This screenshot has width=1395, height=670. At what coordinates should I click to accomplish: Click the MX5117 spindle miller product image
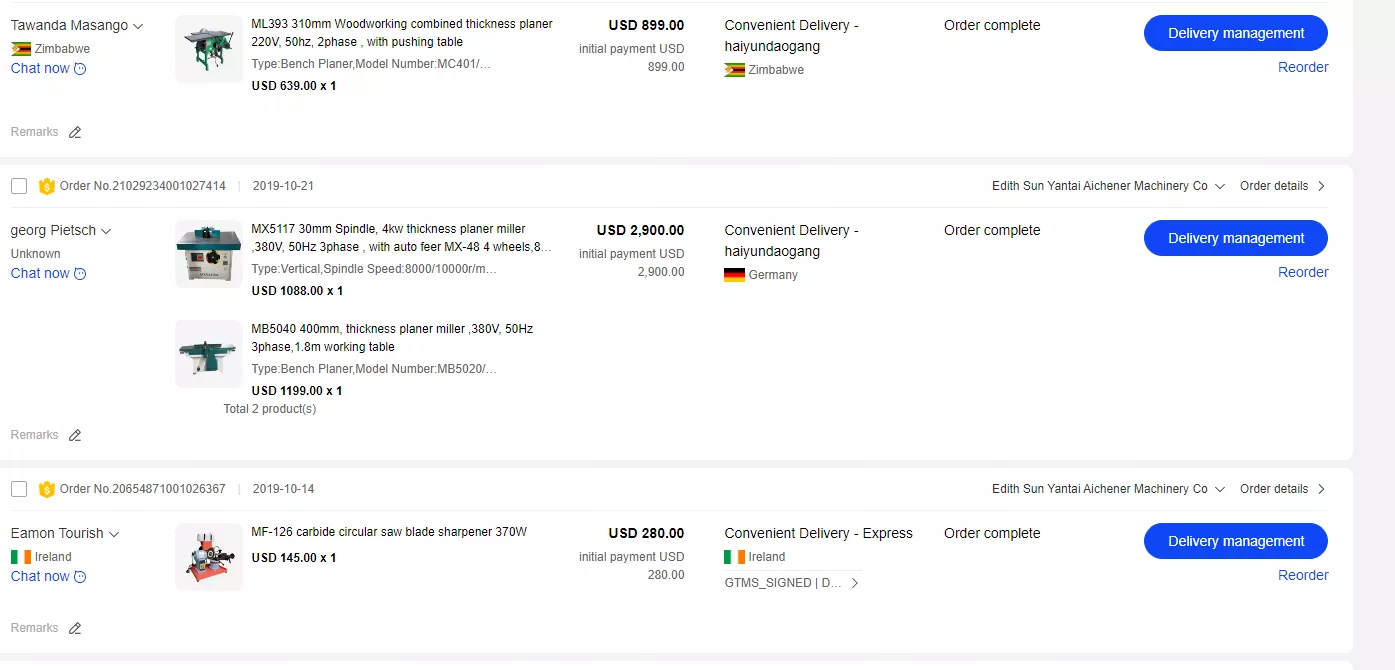pos(209,254)
